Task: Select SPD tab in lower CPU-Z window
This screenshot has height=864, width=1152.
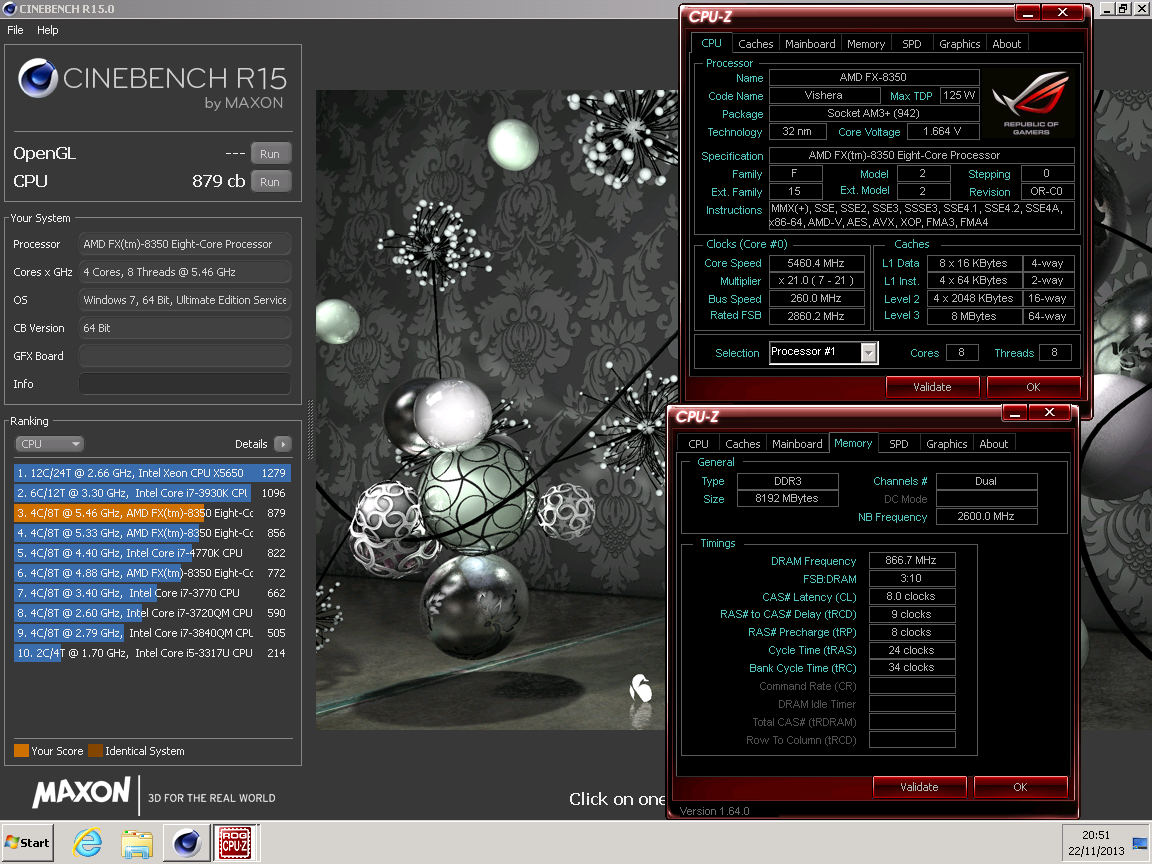Action: (899, 444)
